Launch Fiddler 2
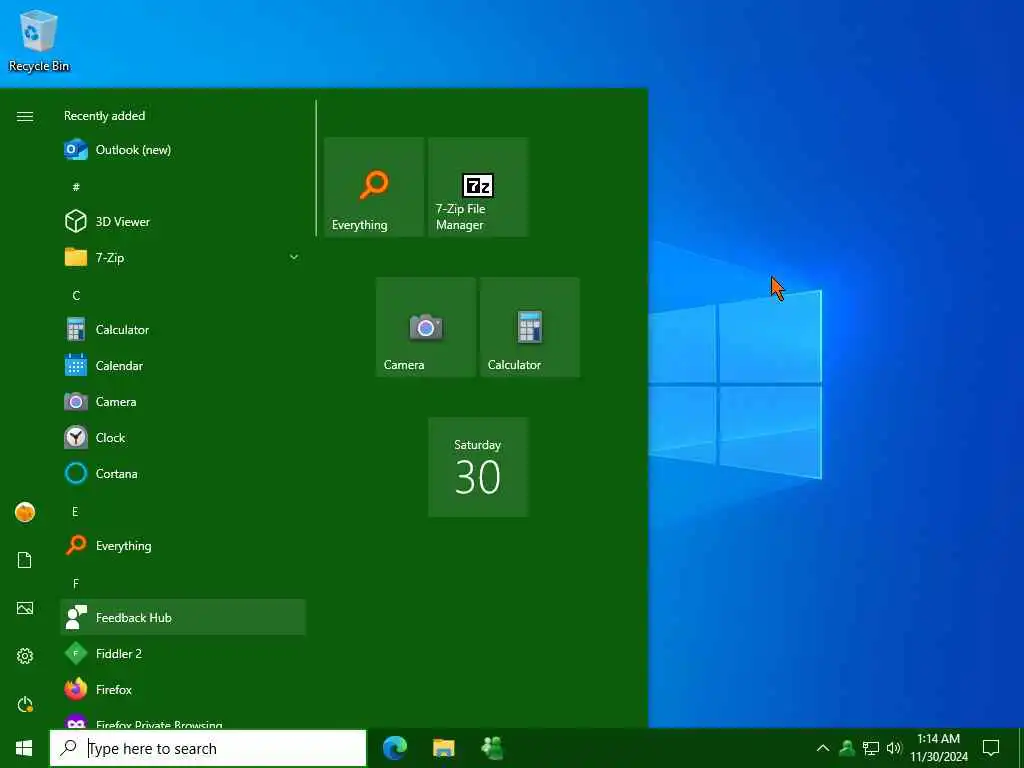Image resolution: width=1024 pixels, height=768 pixels. point(183,653)
